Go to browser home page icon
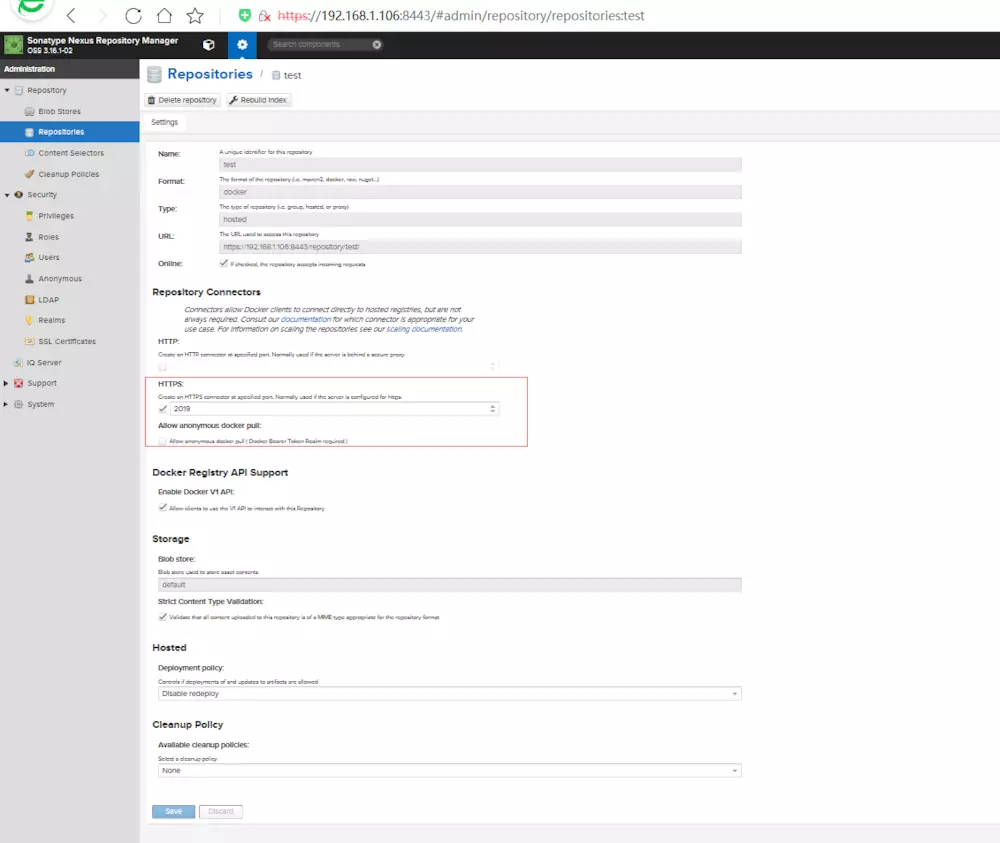The image size is (1000, 843). (x=165, y=15)
